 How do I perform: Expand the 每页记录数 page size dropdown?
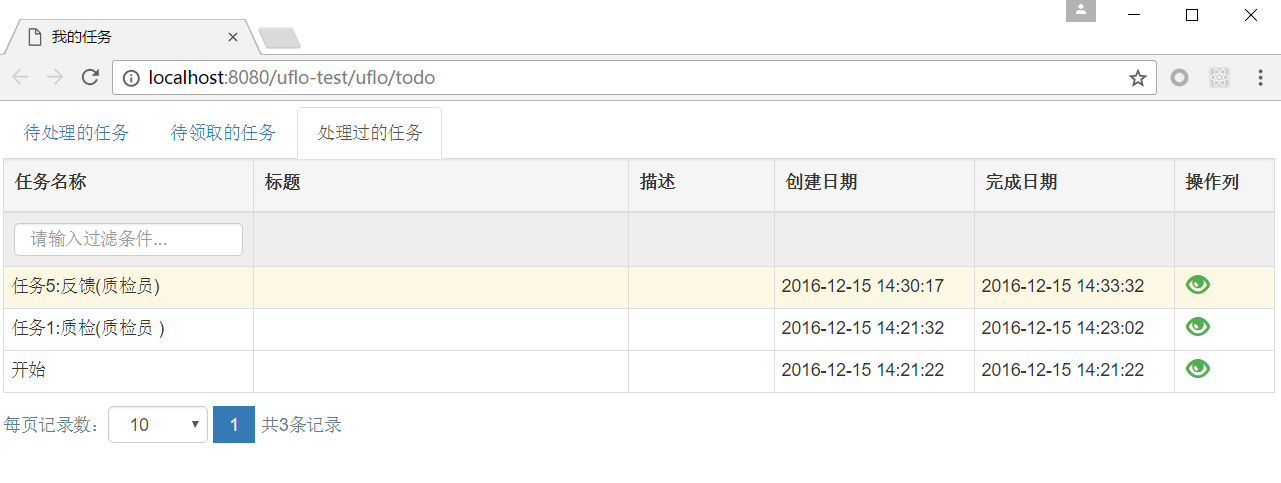pos(158,425)
